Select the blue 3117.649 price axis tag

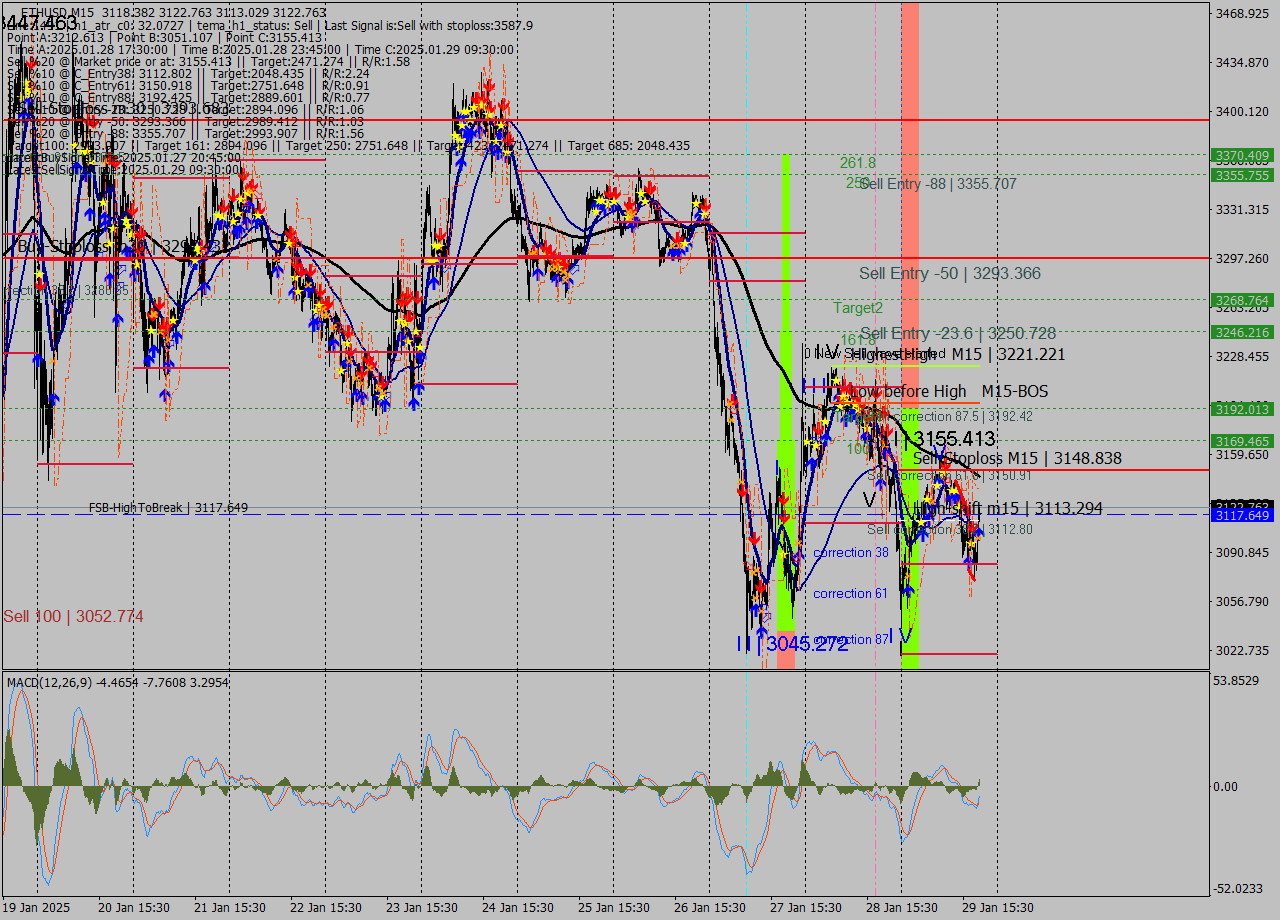click(x=1241, y=515)
